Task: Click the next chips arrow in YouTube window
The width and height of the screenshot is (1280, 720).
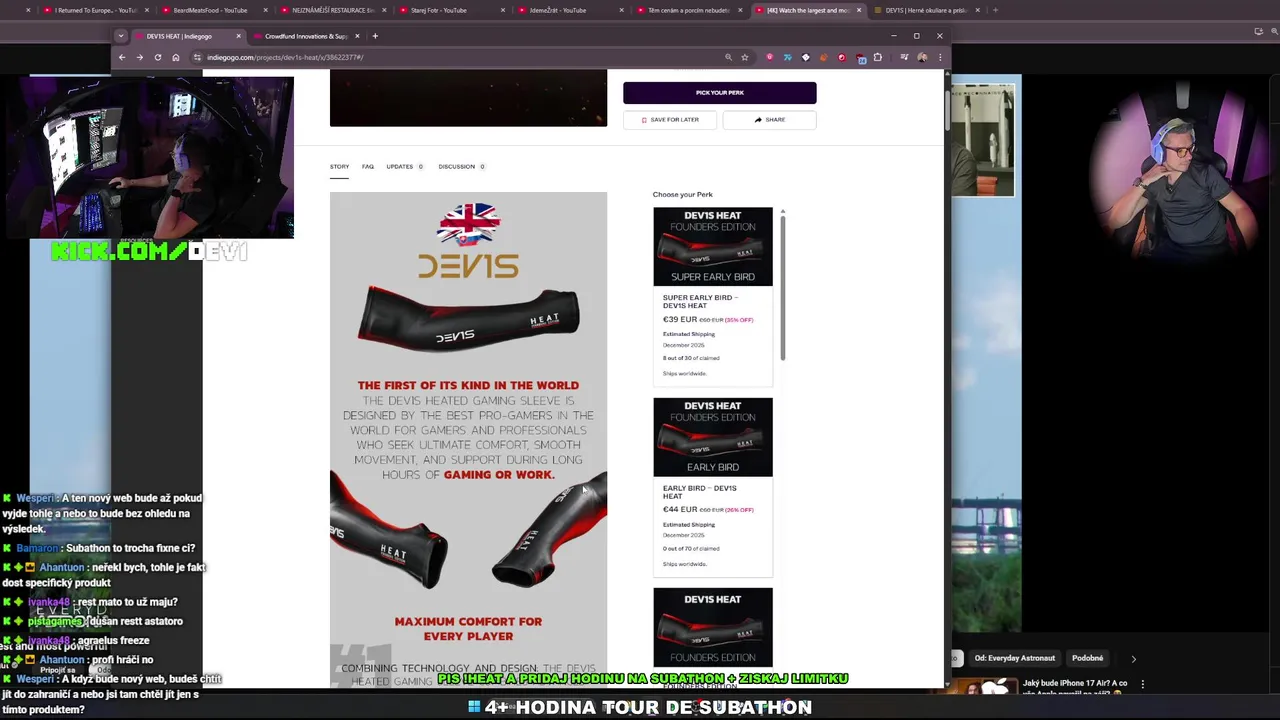Action: coord(1133,658)
